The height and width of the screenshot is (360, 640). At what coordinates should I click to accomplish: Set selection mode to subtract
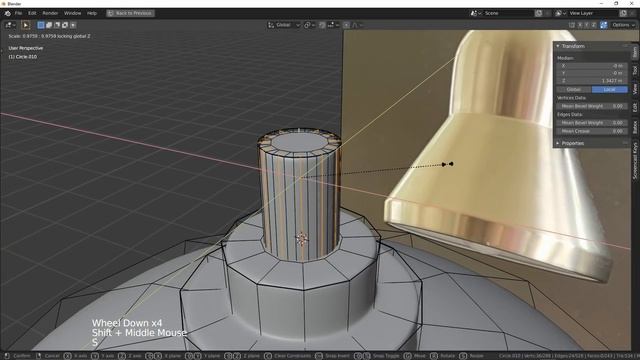pyautogui.click(x=57, y=25)
